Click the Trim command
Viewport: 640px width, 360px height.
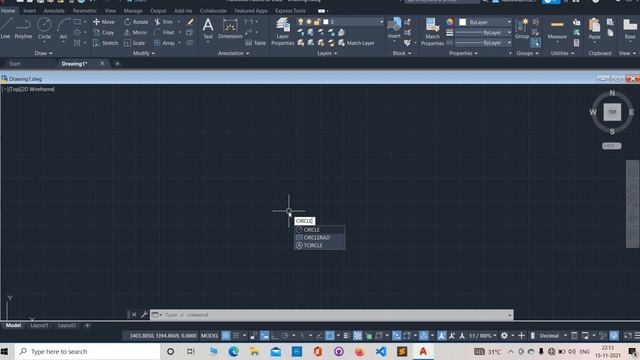coord(164,22)
